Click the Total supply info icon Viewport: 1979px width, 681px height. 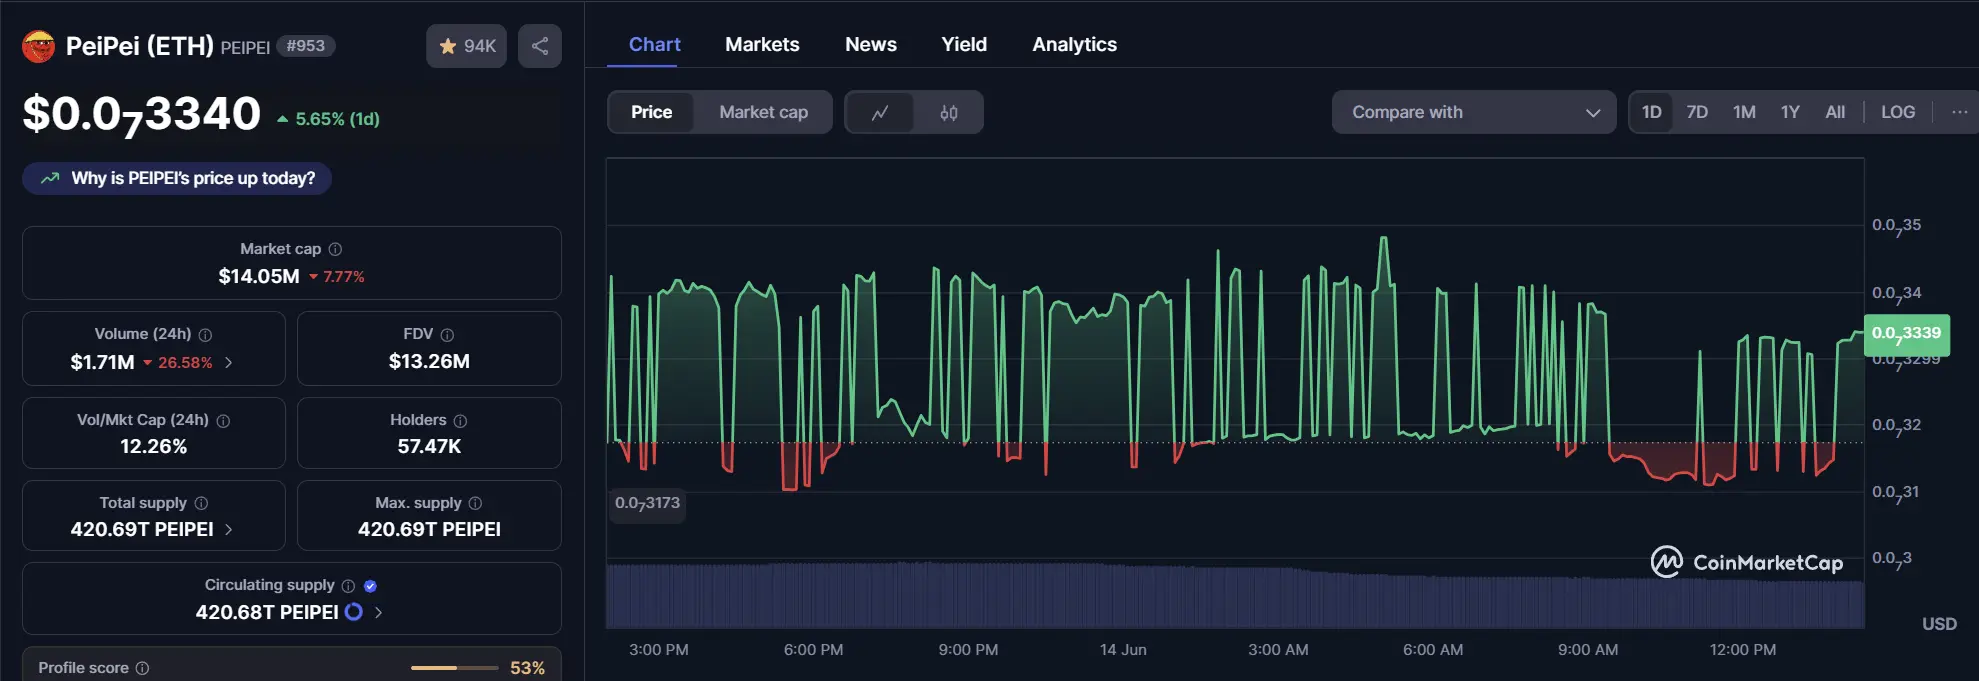[x=201, y=503]
